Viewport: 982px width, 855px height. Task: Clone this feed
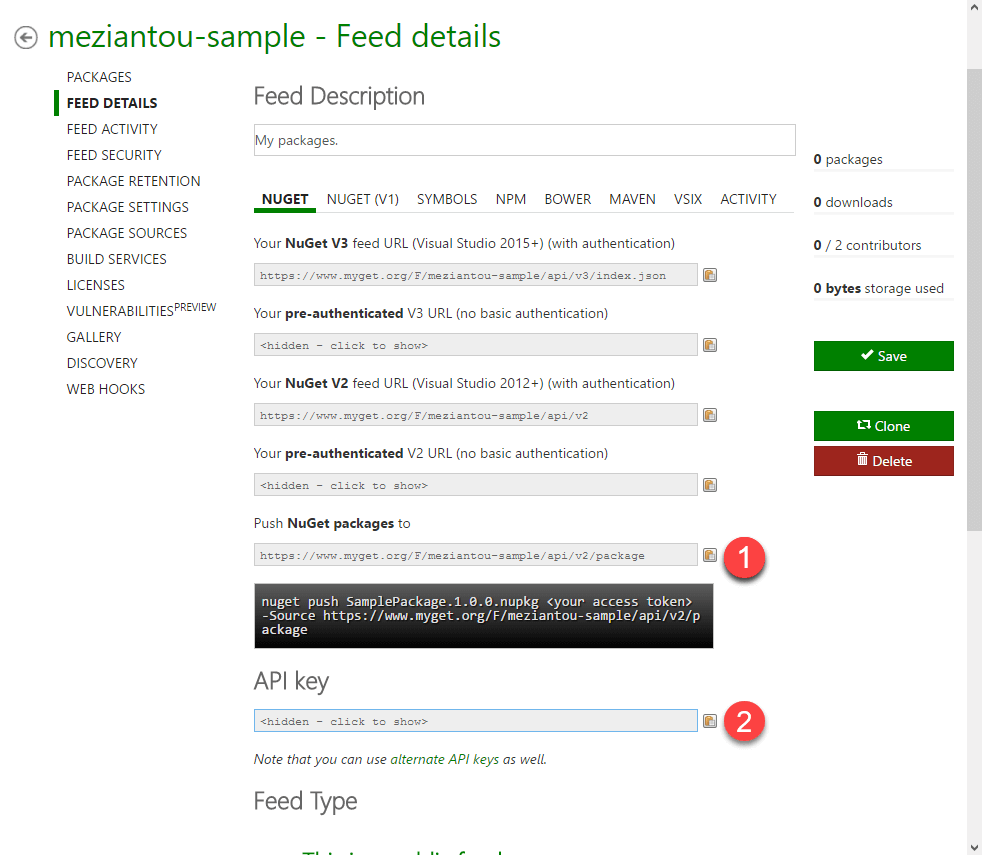pyautogui.click(x=883, y=426)
